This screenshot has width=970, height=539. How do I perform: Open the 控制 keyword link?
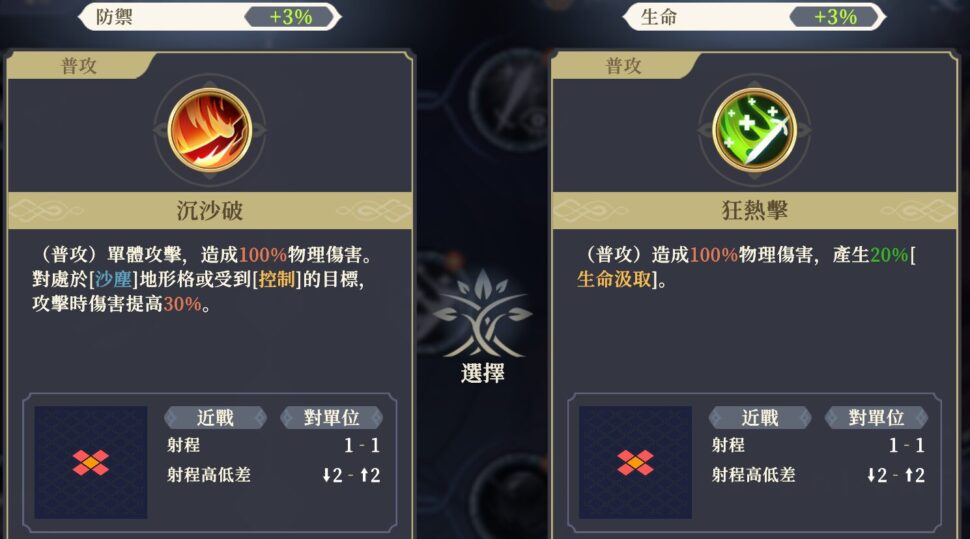click(277, 279)
